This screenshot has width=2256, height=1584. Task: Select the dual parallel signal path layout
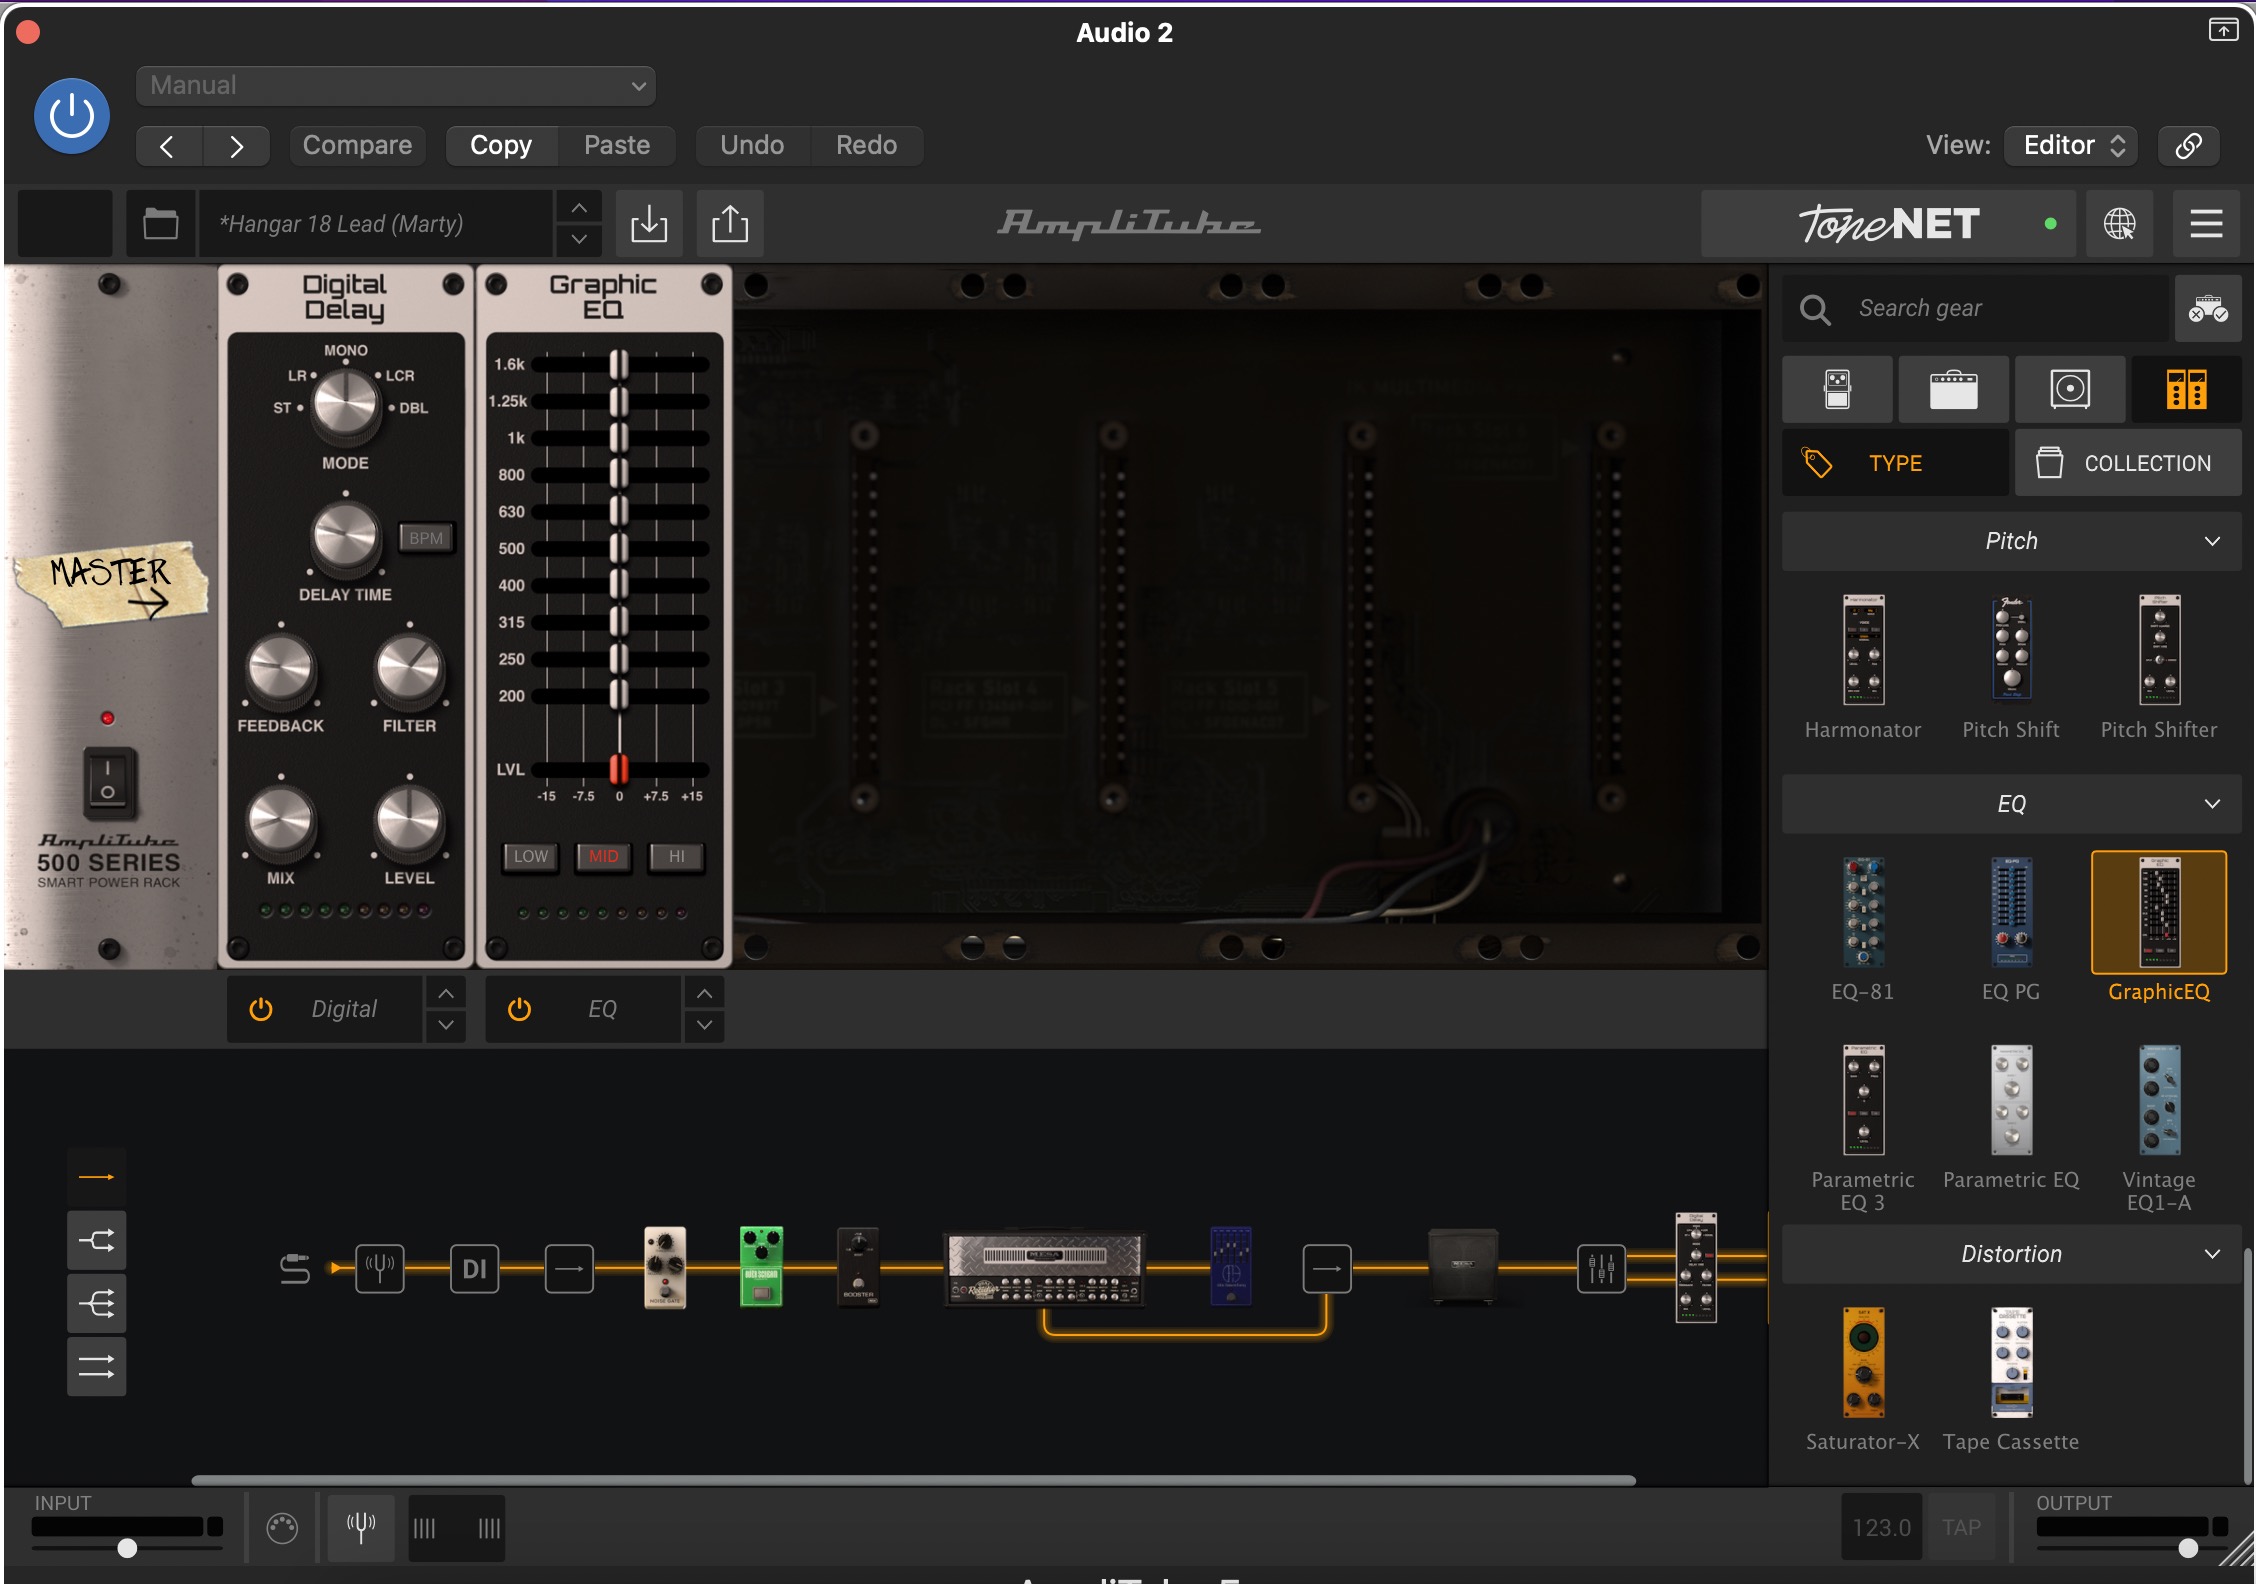click(x=96, y=1367)
